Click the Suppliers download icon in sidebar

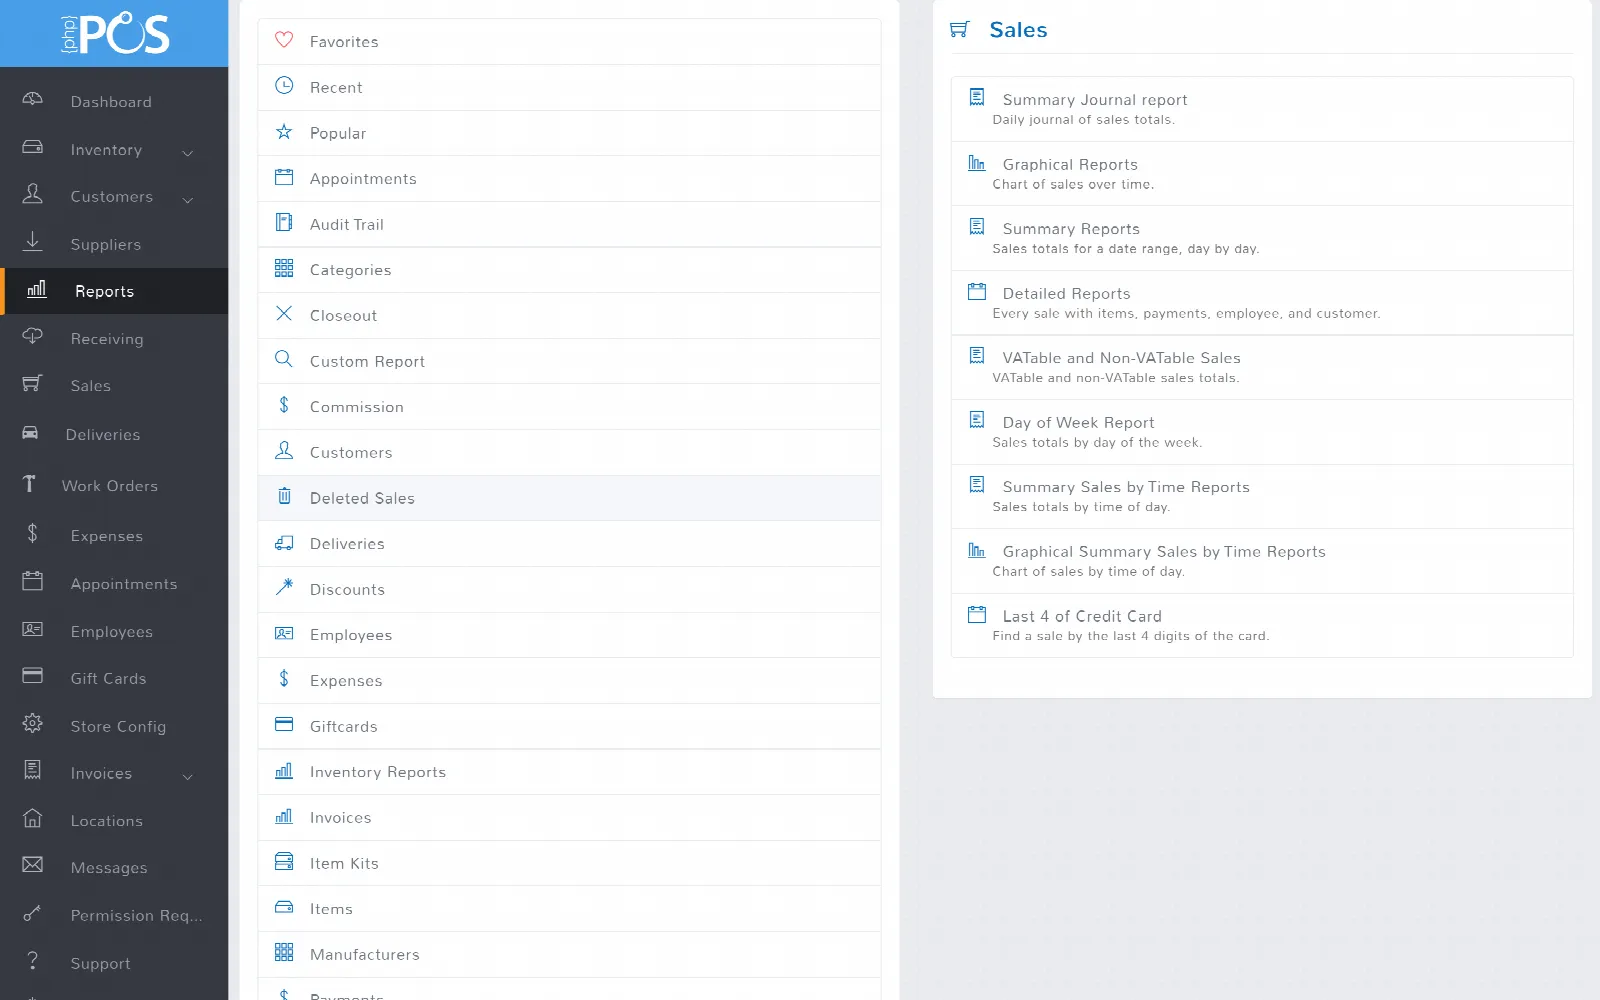coord(32,242)
